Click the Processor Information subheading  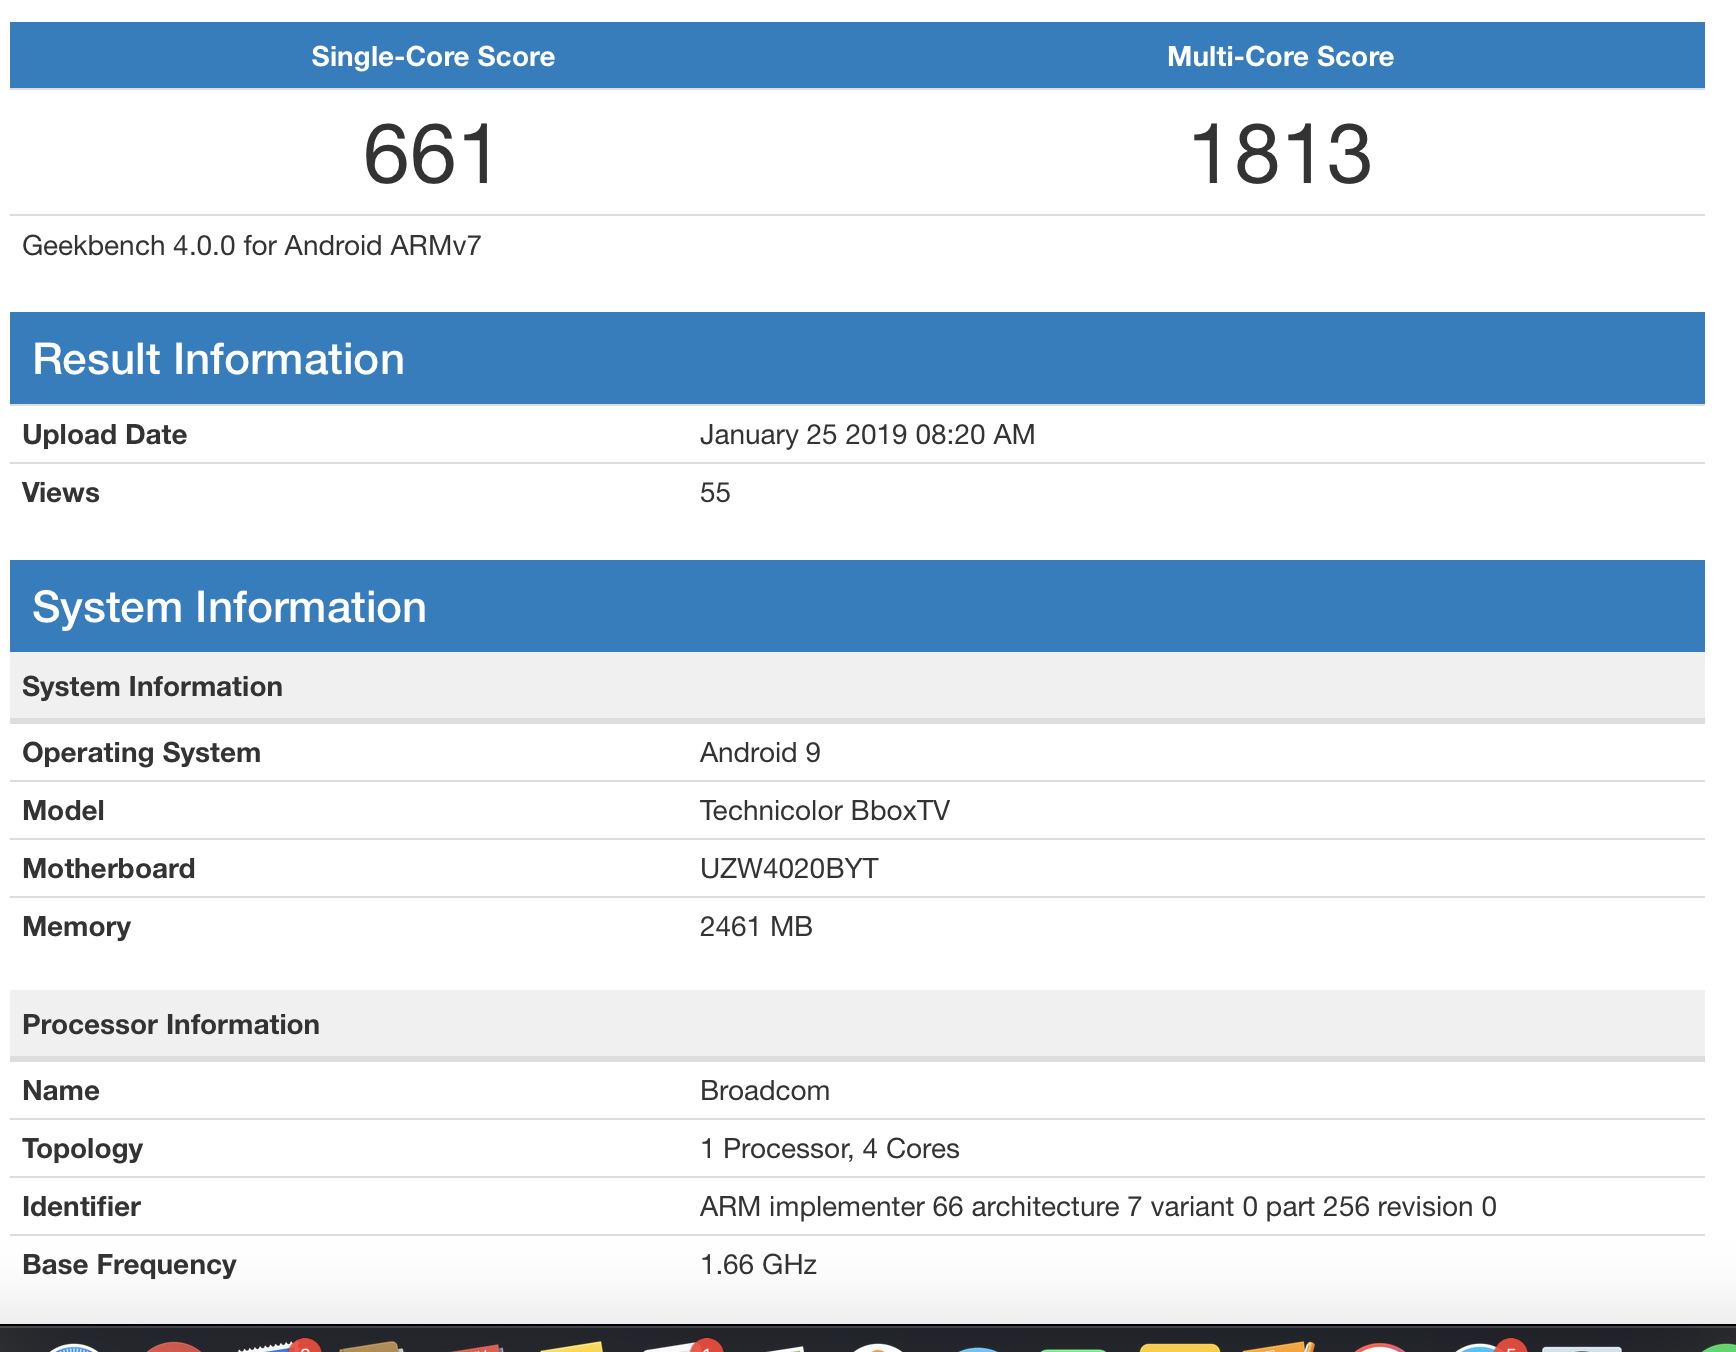[171, 1025]
